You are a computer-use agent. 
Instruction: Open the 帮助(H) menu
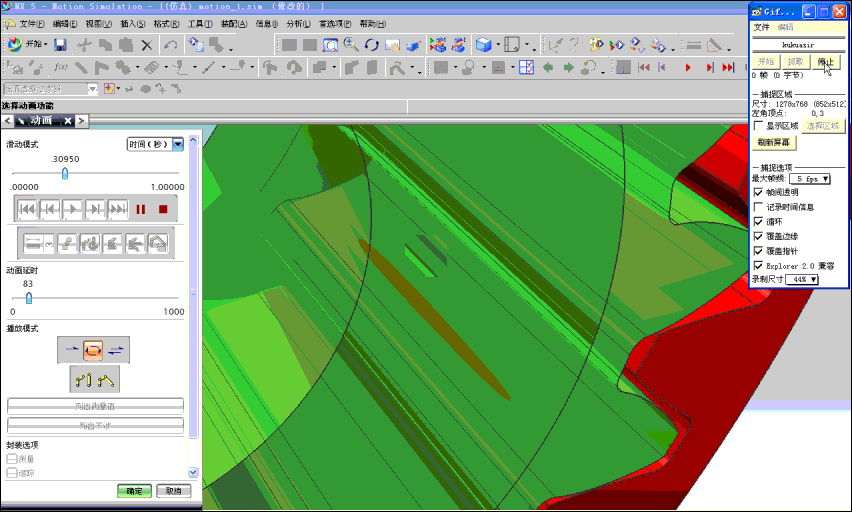click(x=373, y=24)
